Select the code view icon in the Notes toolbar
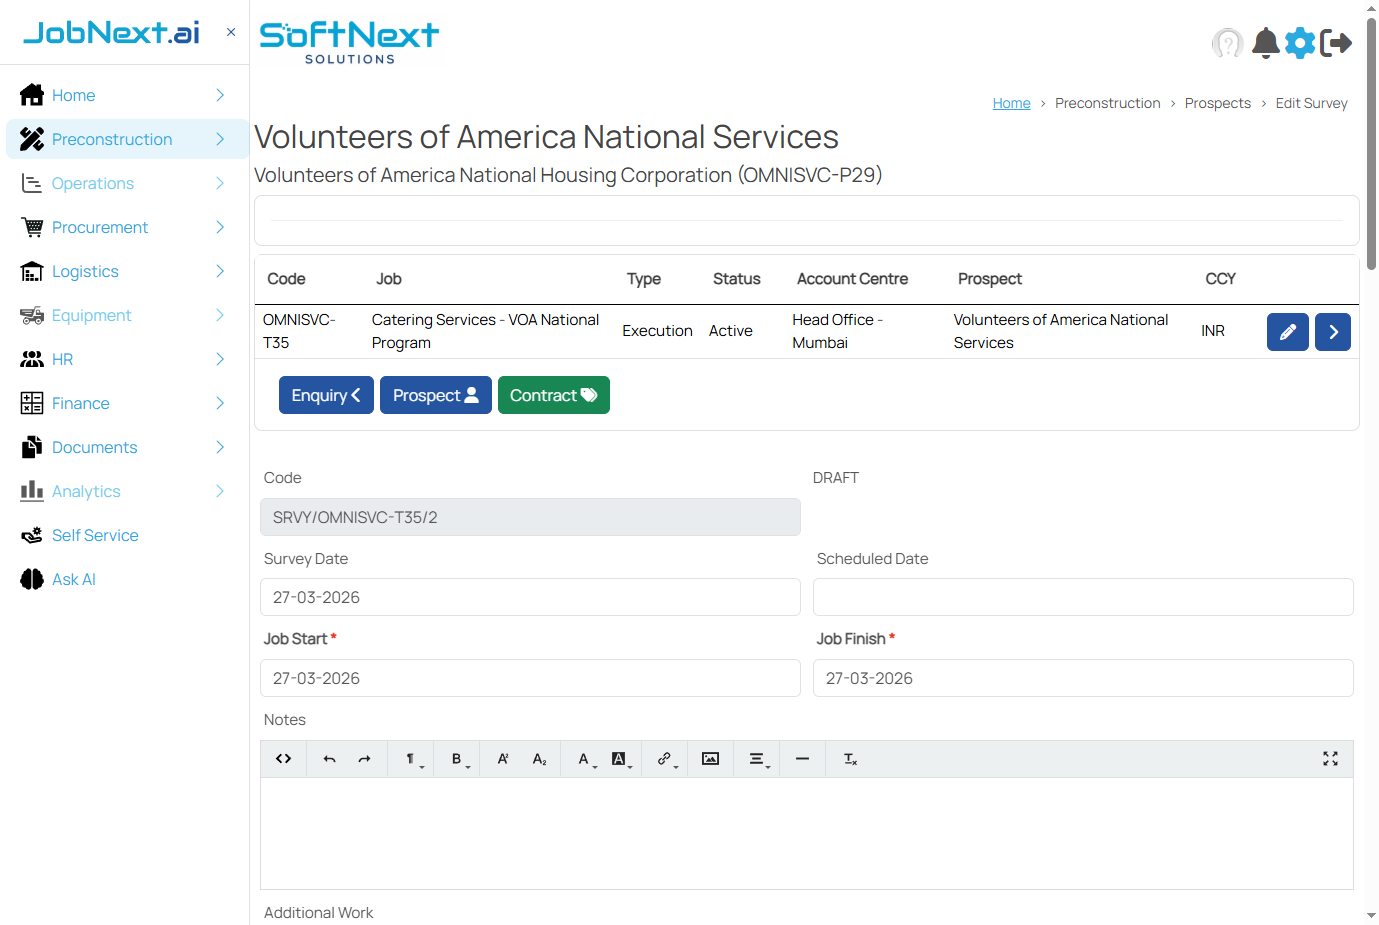Image resolution: width=1379 pixels, height=925 pixels. pyautogui.click(x=283, y=758)
